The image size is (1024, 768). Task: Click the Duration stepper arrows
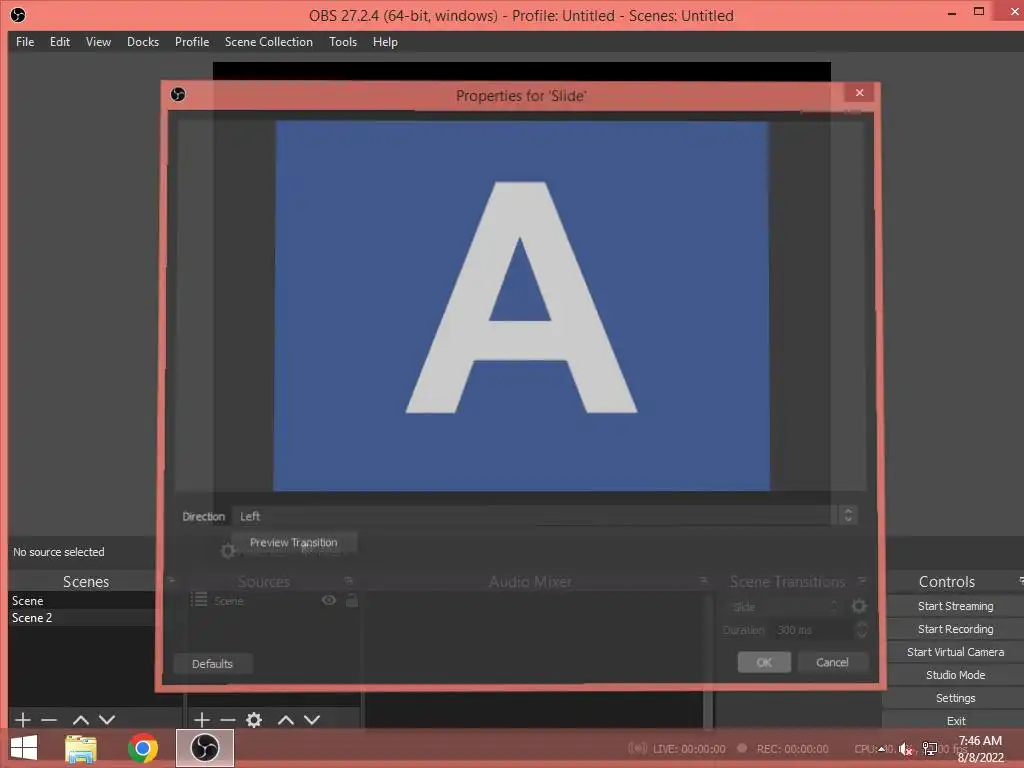[861, 630]
